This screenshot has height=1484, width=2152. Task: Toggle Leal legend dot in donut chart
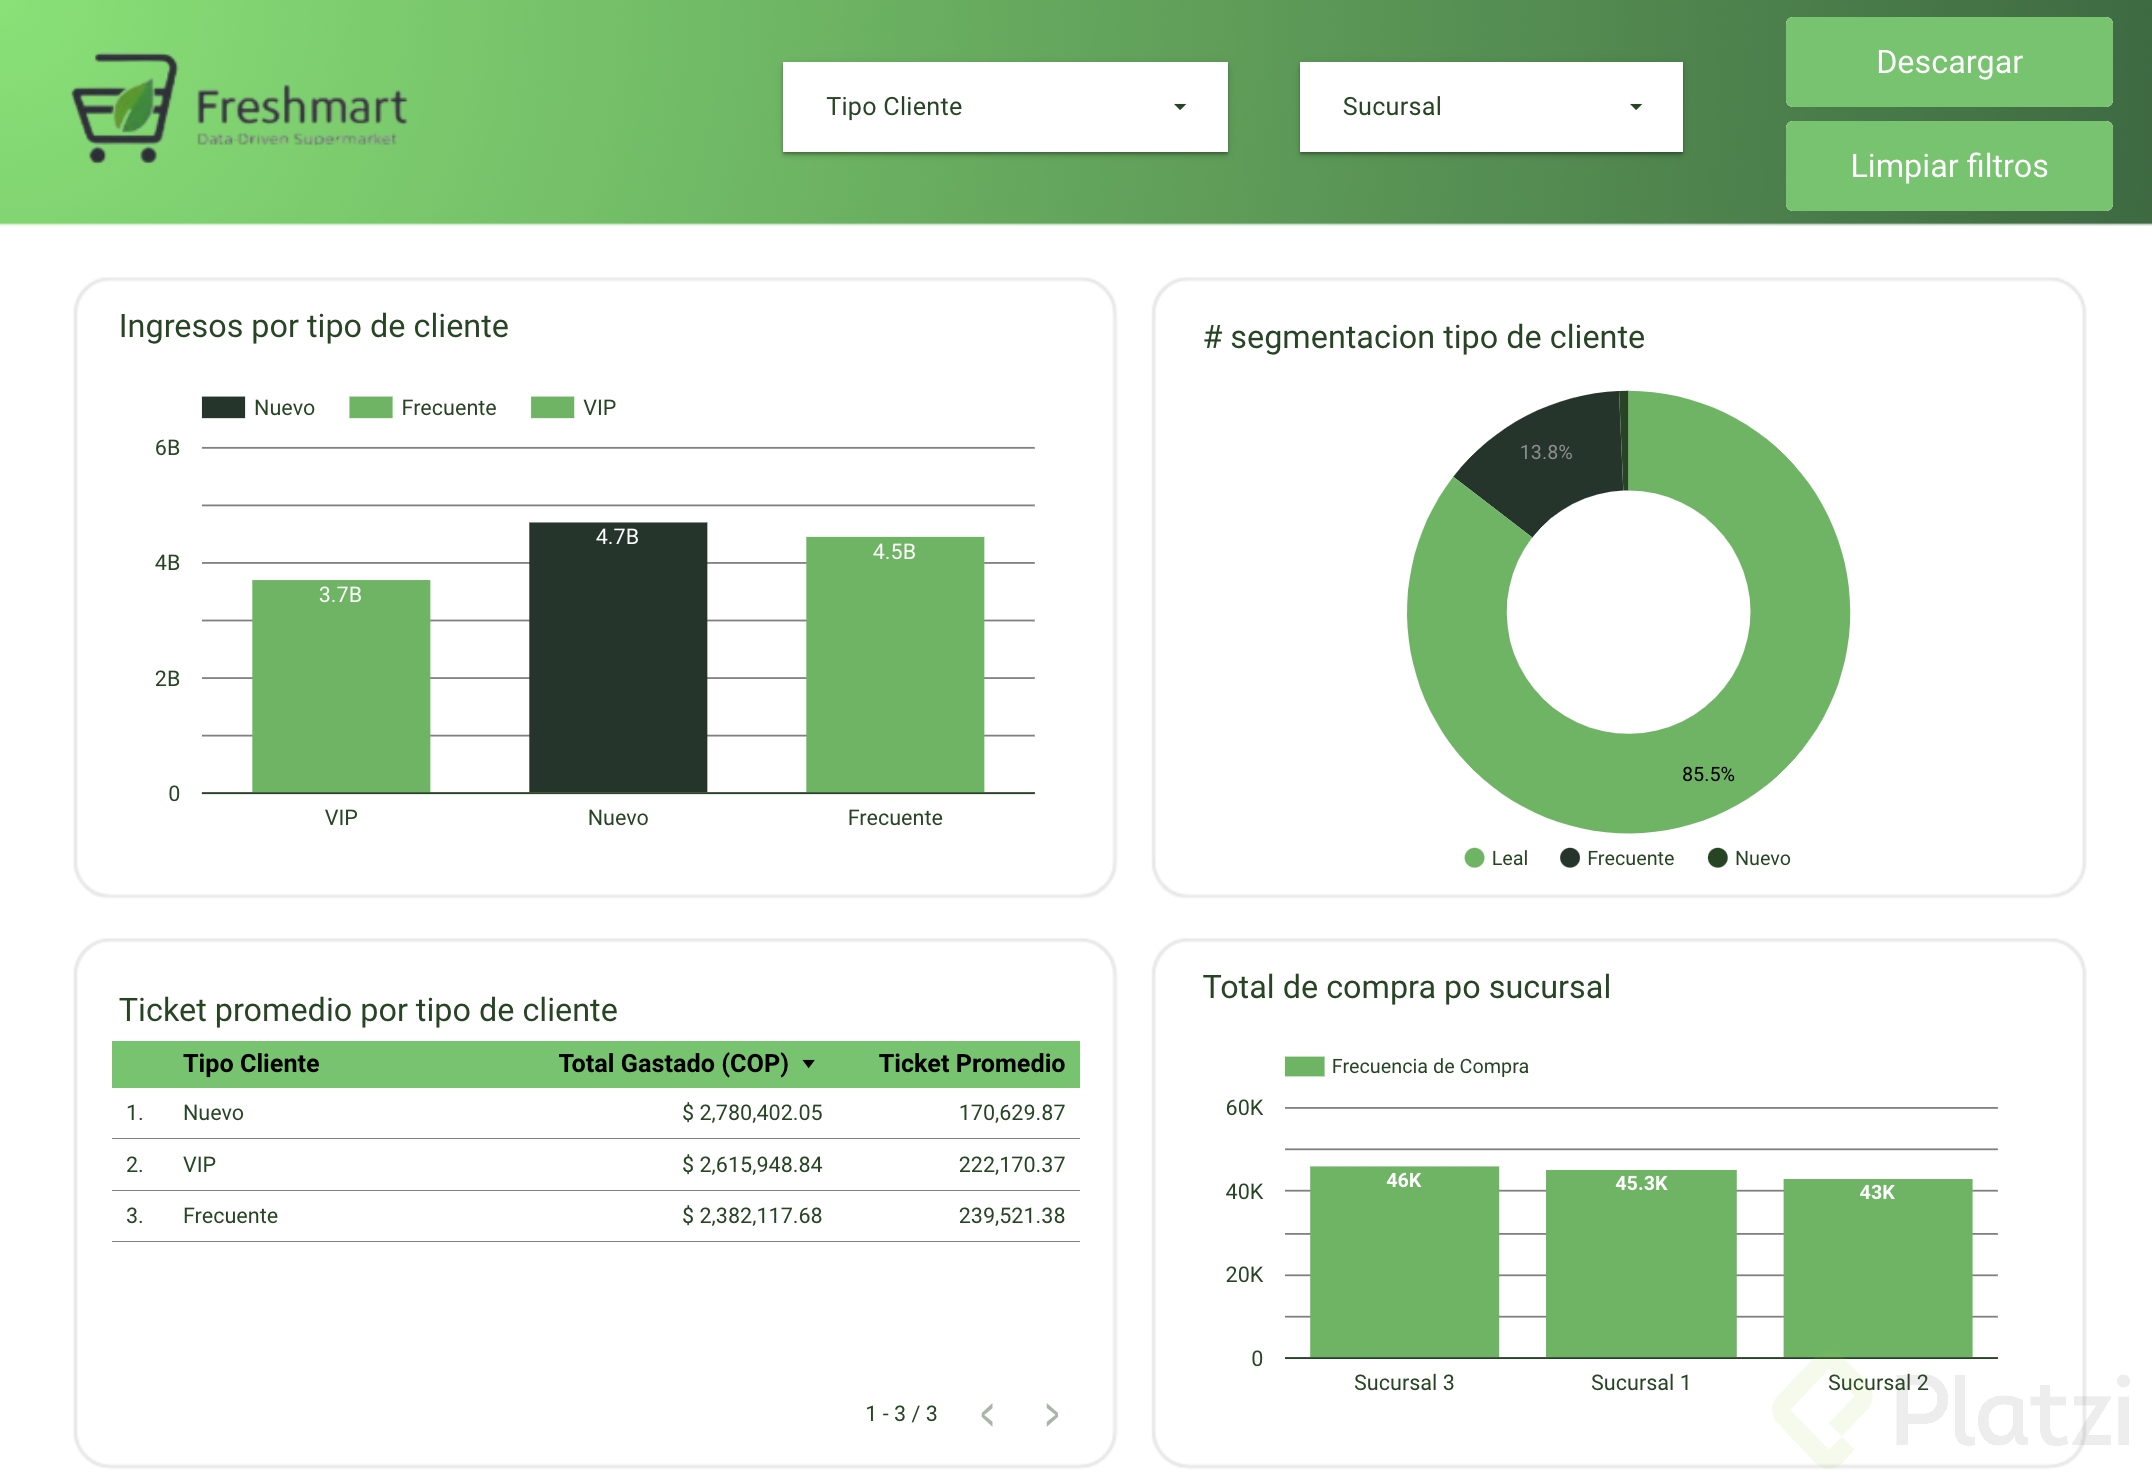click(1474, 858)
